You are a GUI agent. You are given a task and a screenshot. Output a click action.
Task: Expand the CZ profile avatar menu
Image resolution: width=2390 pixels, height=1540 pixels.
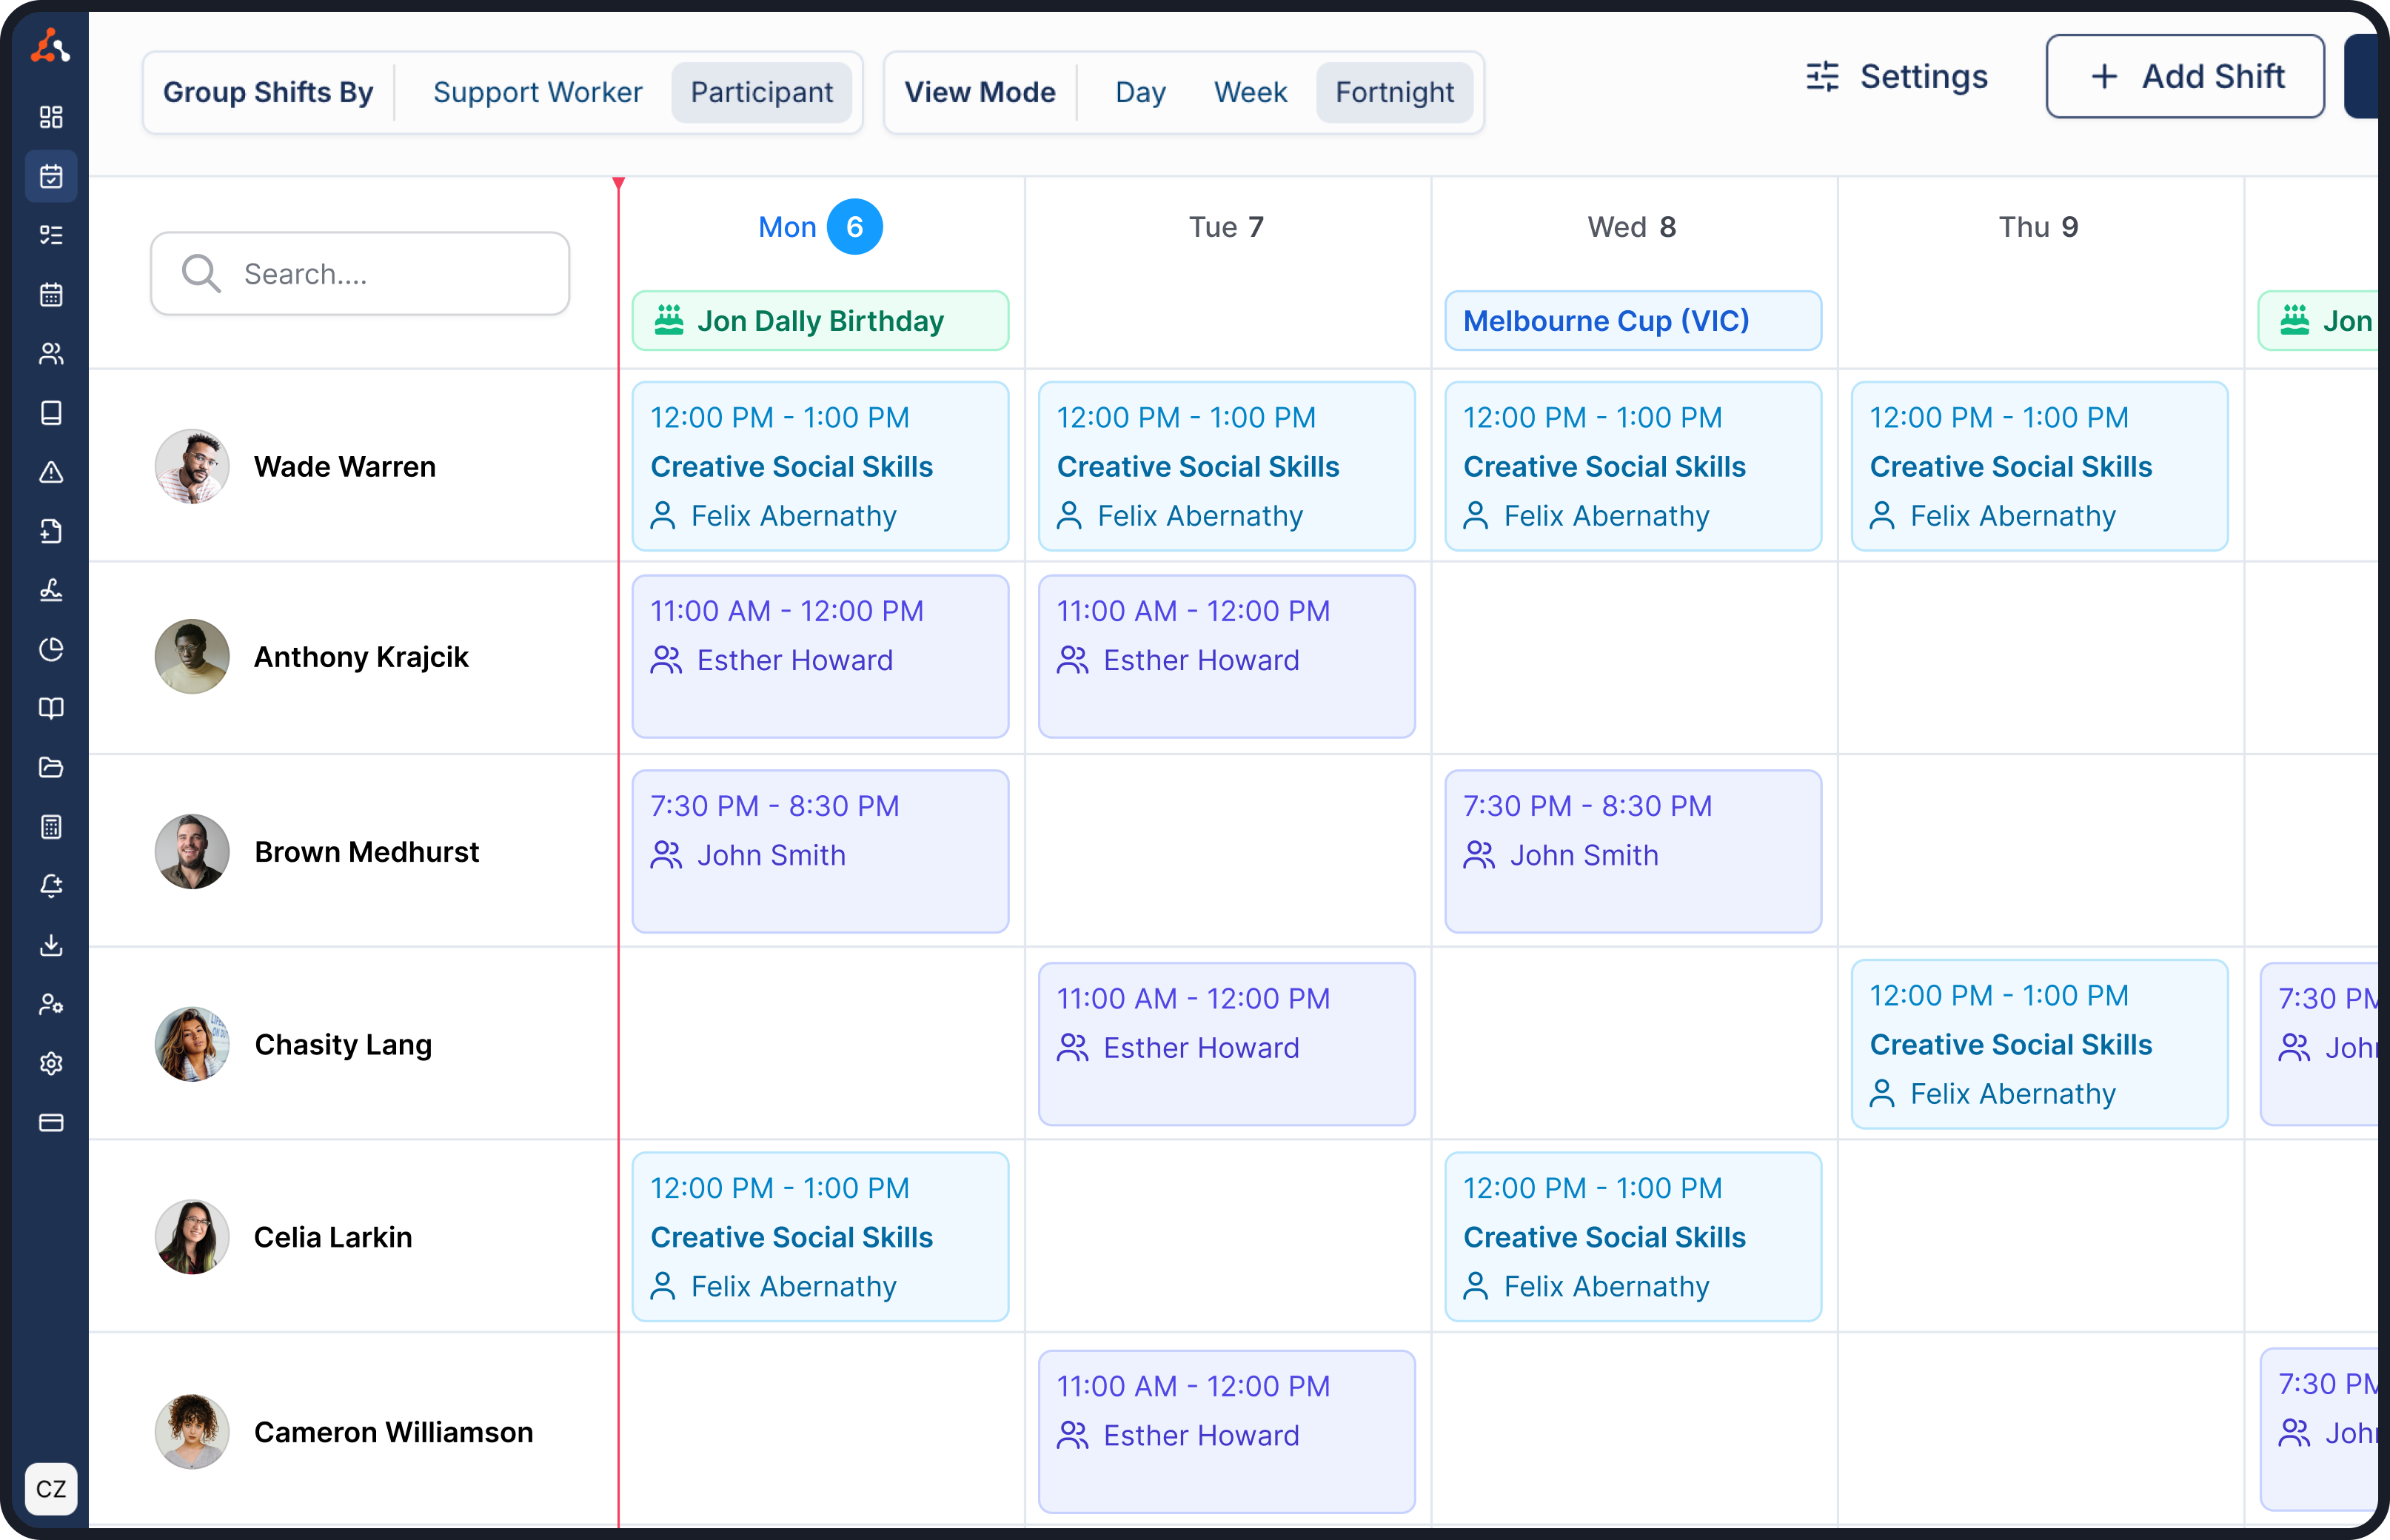pos(52,1489)
